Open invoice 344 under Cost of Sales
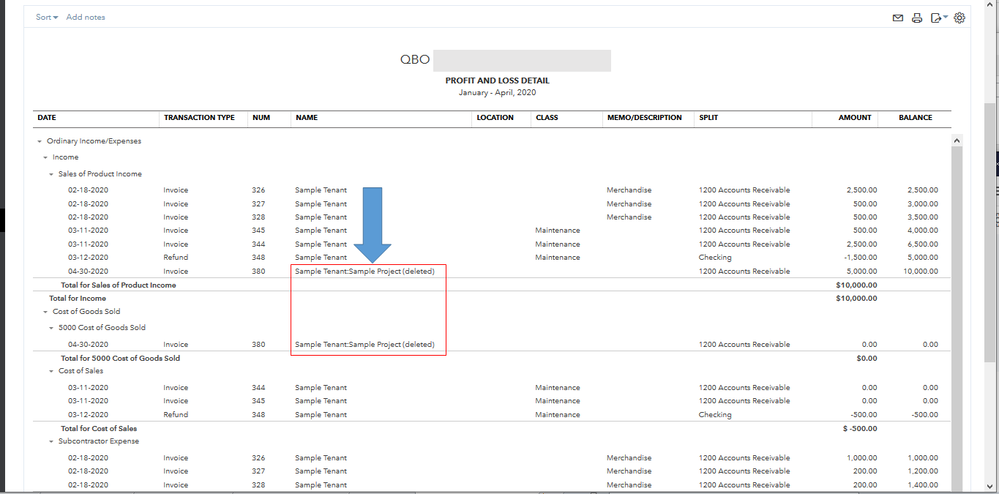999x494 pixels. point(258,388)
